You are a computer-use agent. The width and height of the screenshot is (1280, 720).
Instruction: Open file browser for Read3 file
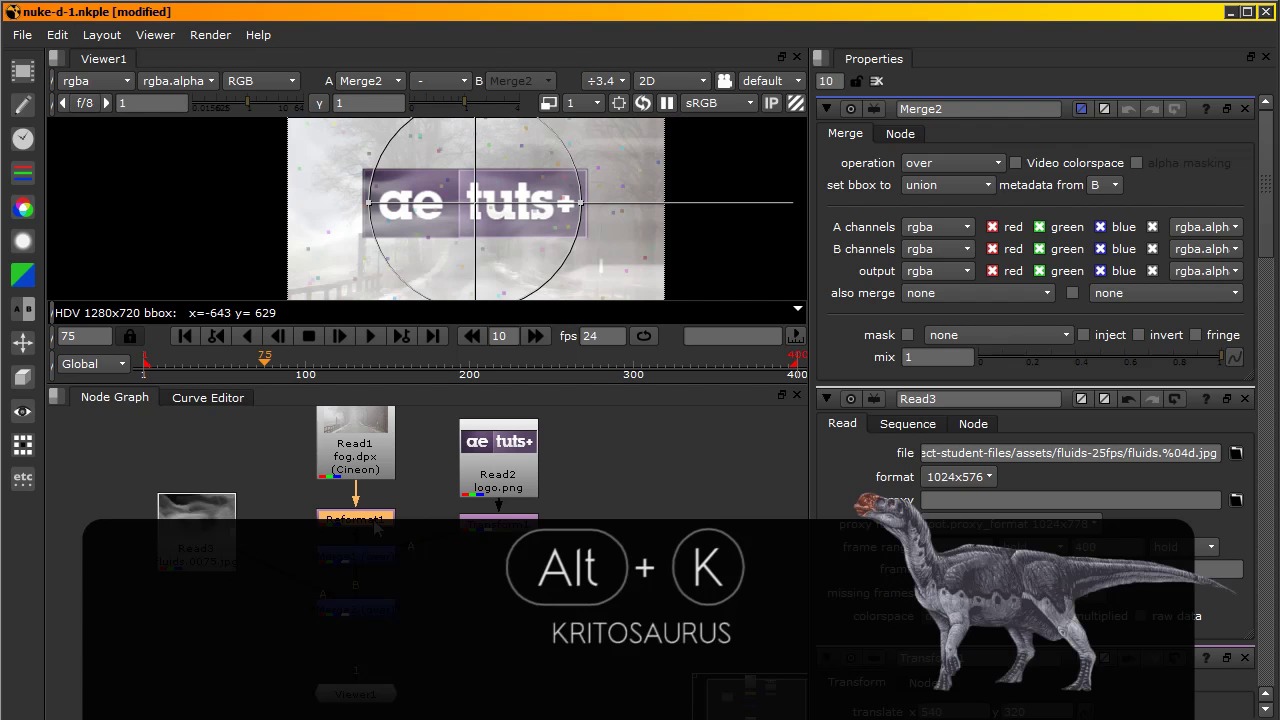pos(1236,453)
